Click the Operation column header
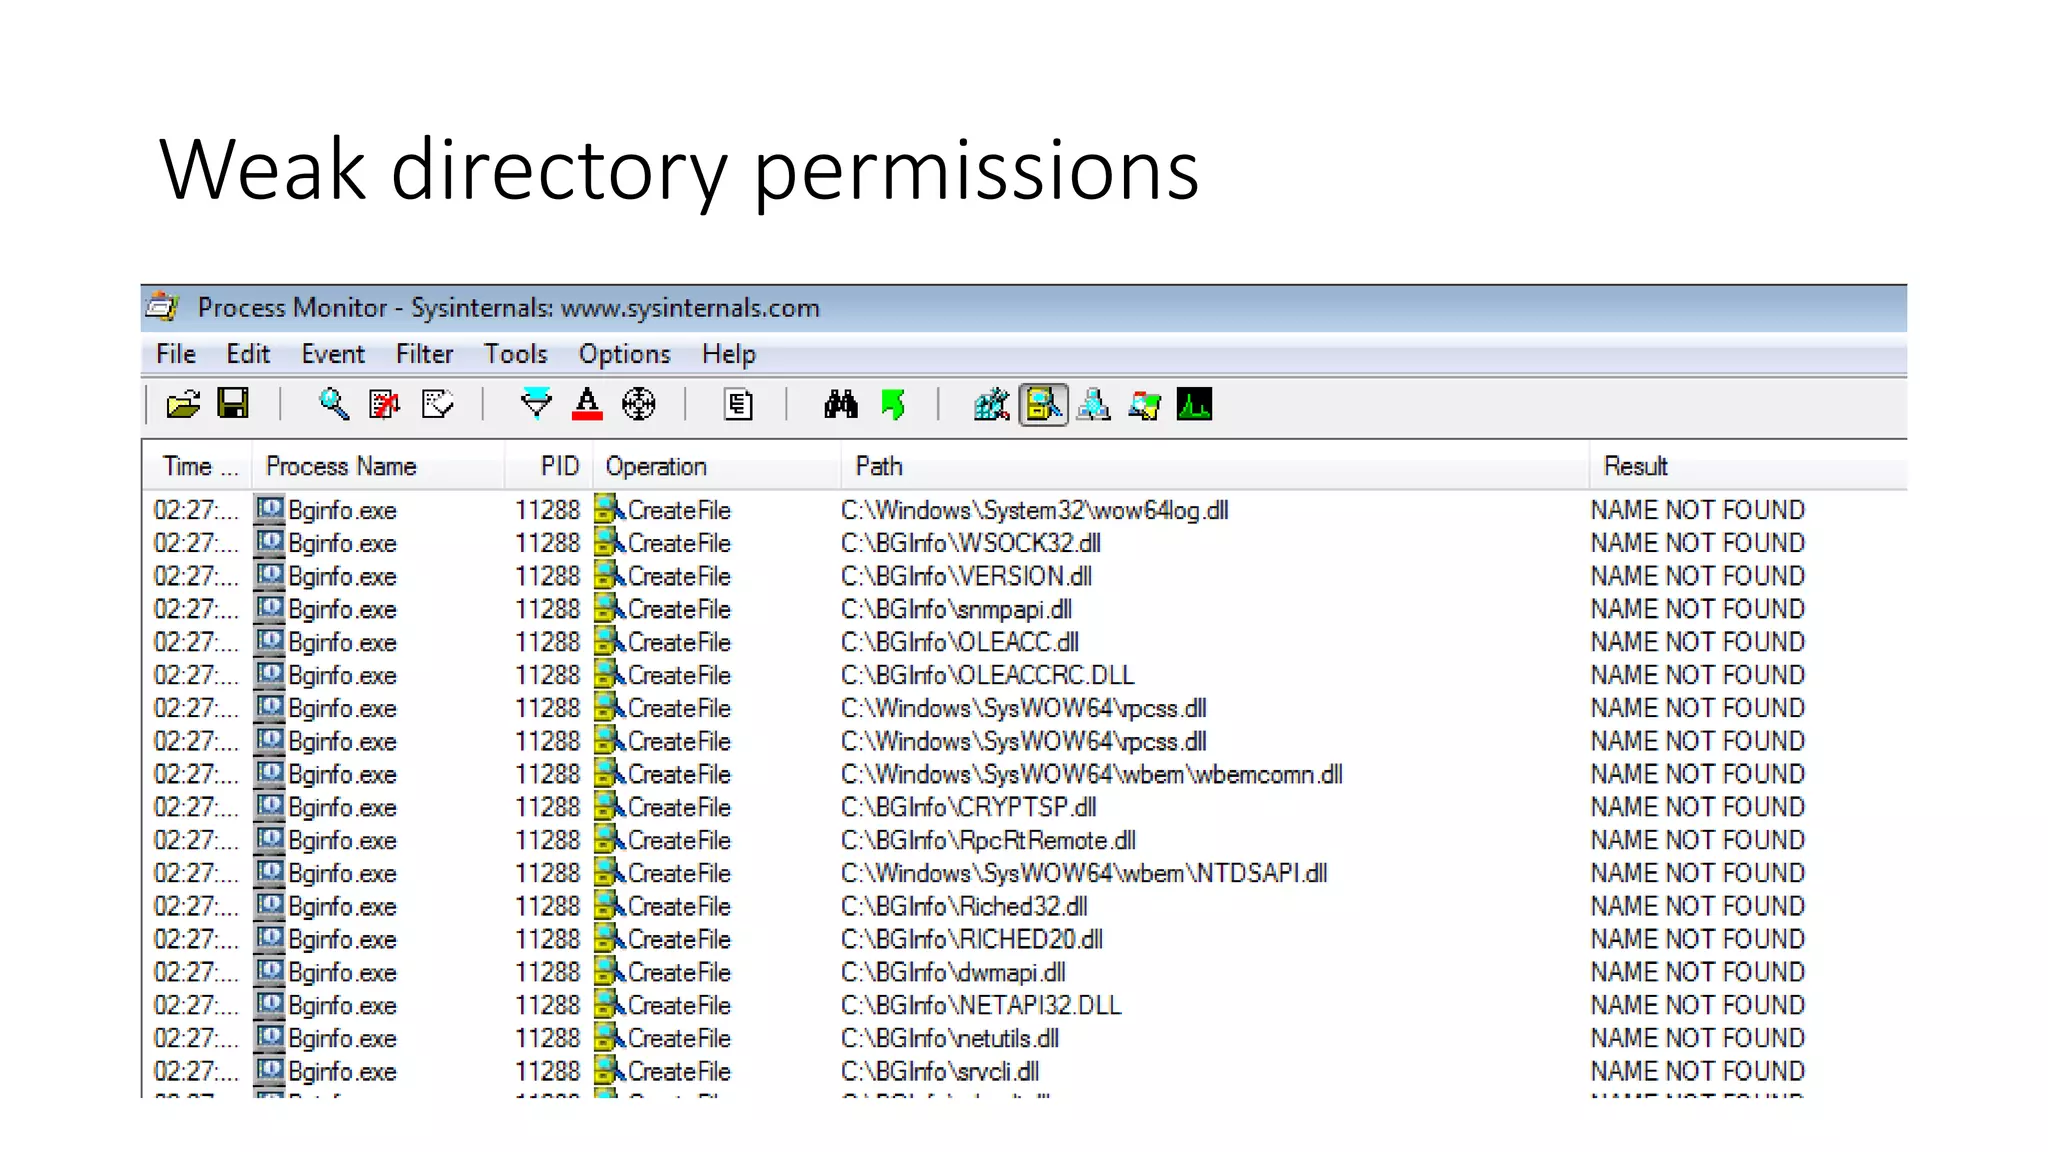 (x=717, y=466)
